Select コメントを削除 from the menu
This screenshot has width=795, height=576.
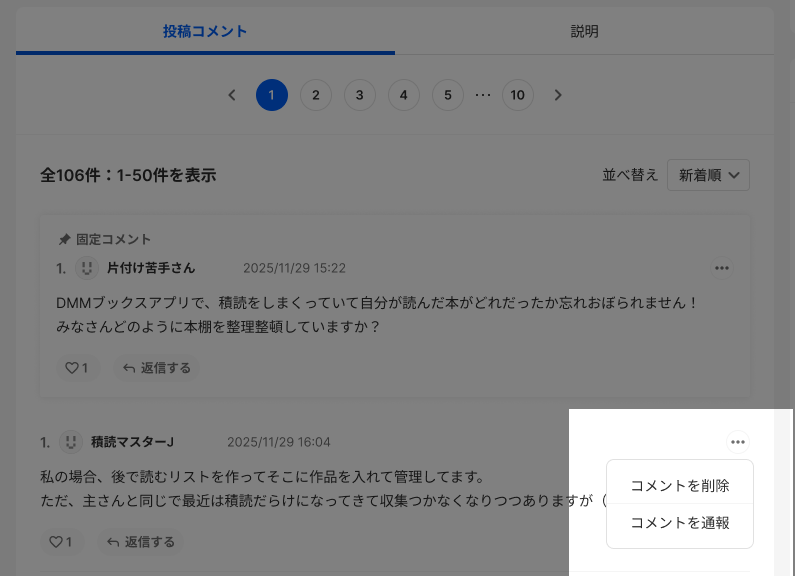(680, 486)
